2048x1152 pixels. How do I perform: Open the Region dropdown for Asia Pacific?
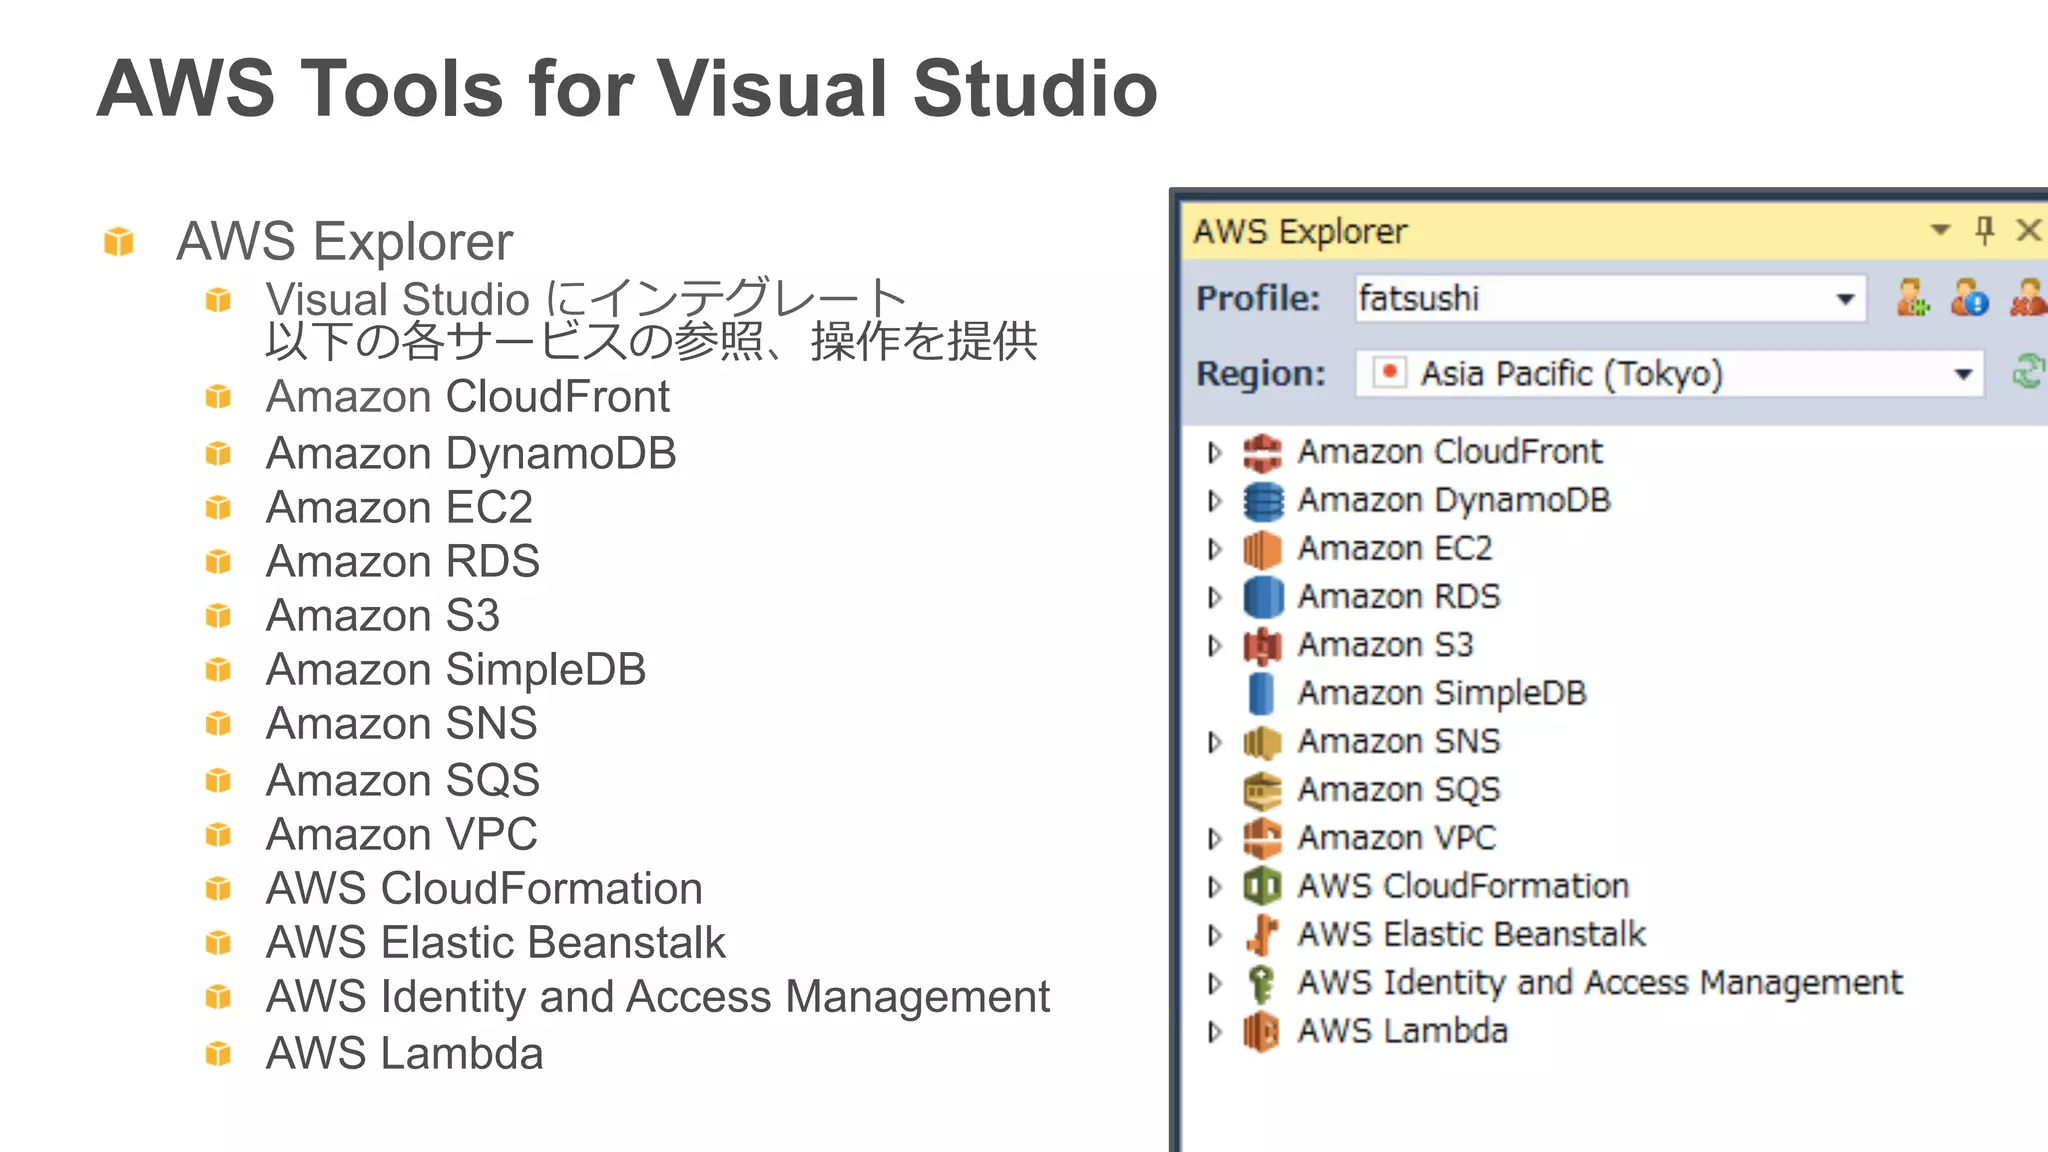[1963, 374]
